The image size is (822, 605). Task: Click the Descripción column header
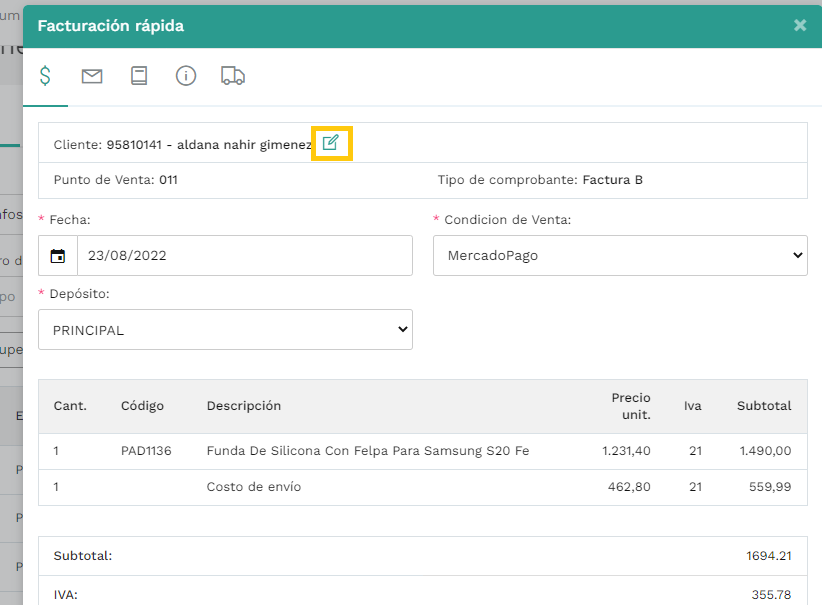click(244, 406)
